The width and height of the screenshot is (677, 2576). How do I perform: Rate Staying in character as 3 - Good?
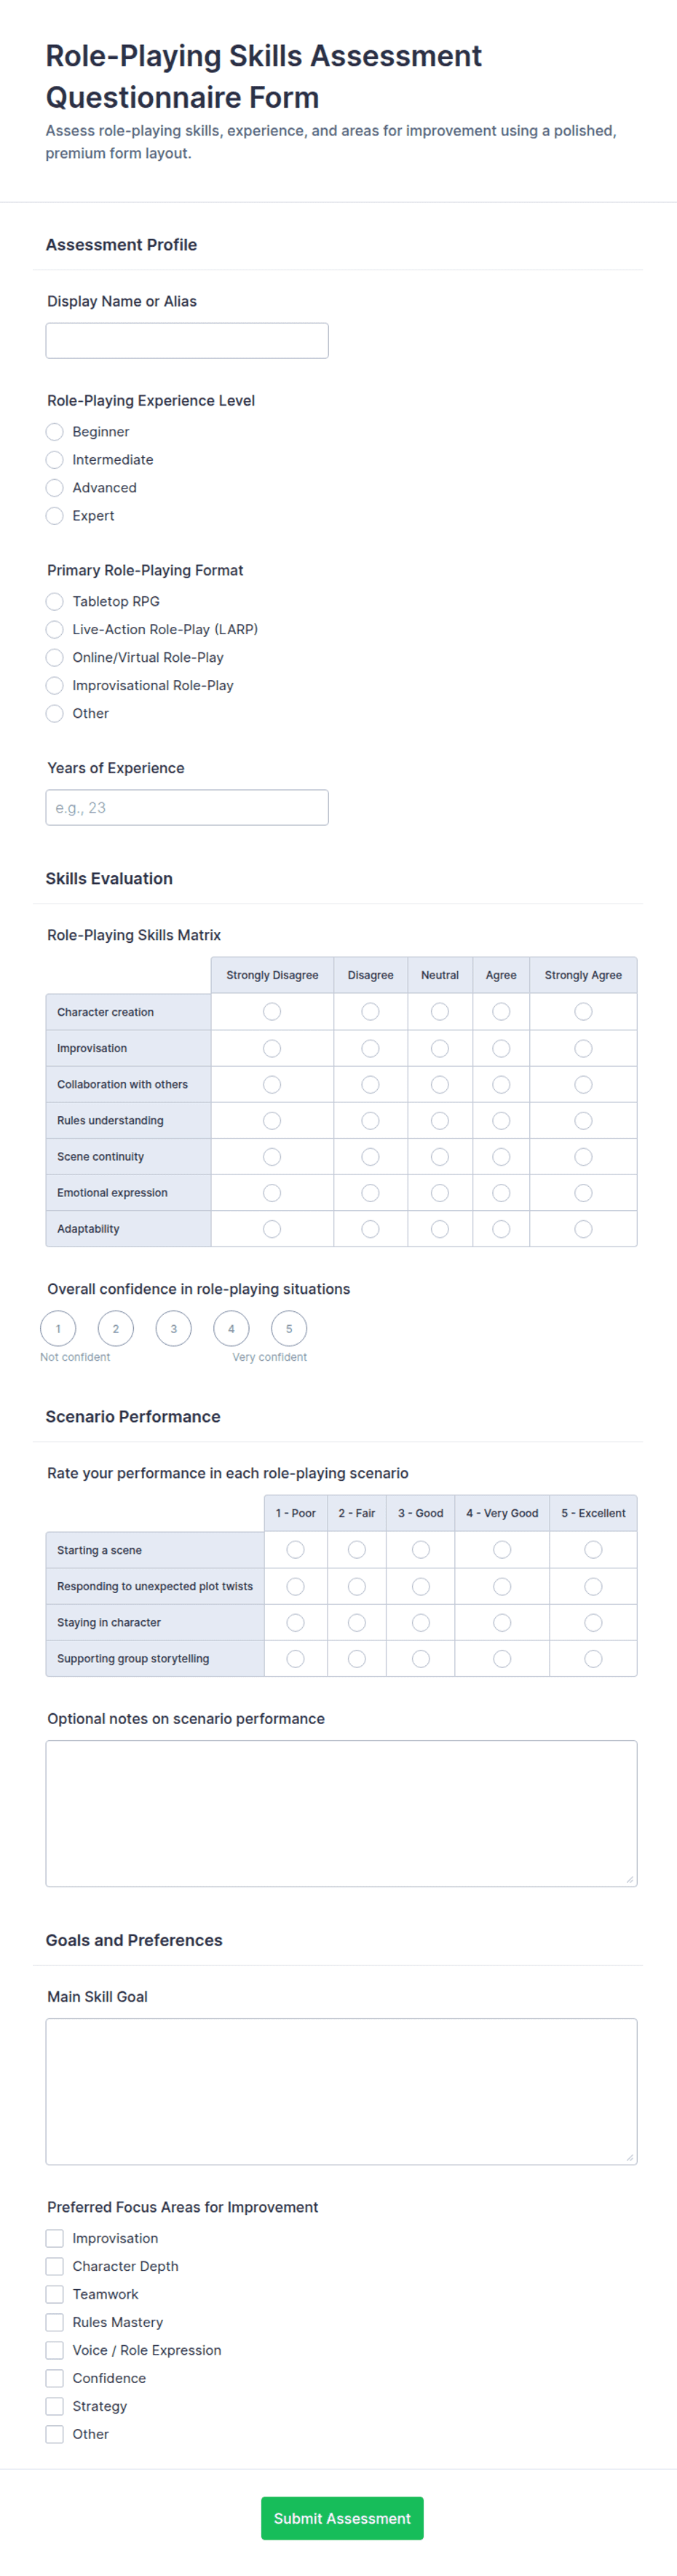(421, 1622)
